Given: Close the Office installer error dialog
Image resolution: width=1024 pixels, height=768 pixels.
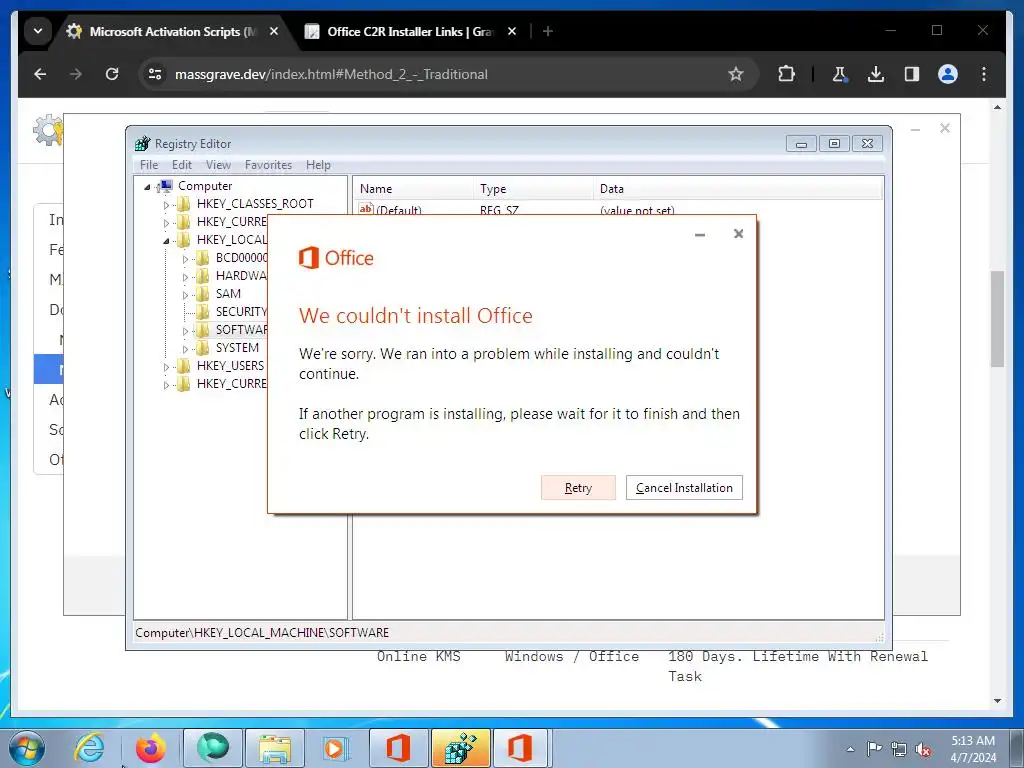Looking at the screenshot, I should (739, 234).
